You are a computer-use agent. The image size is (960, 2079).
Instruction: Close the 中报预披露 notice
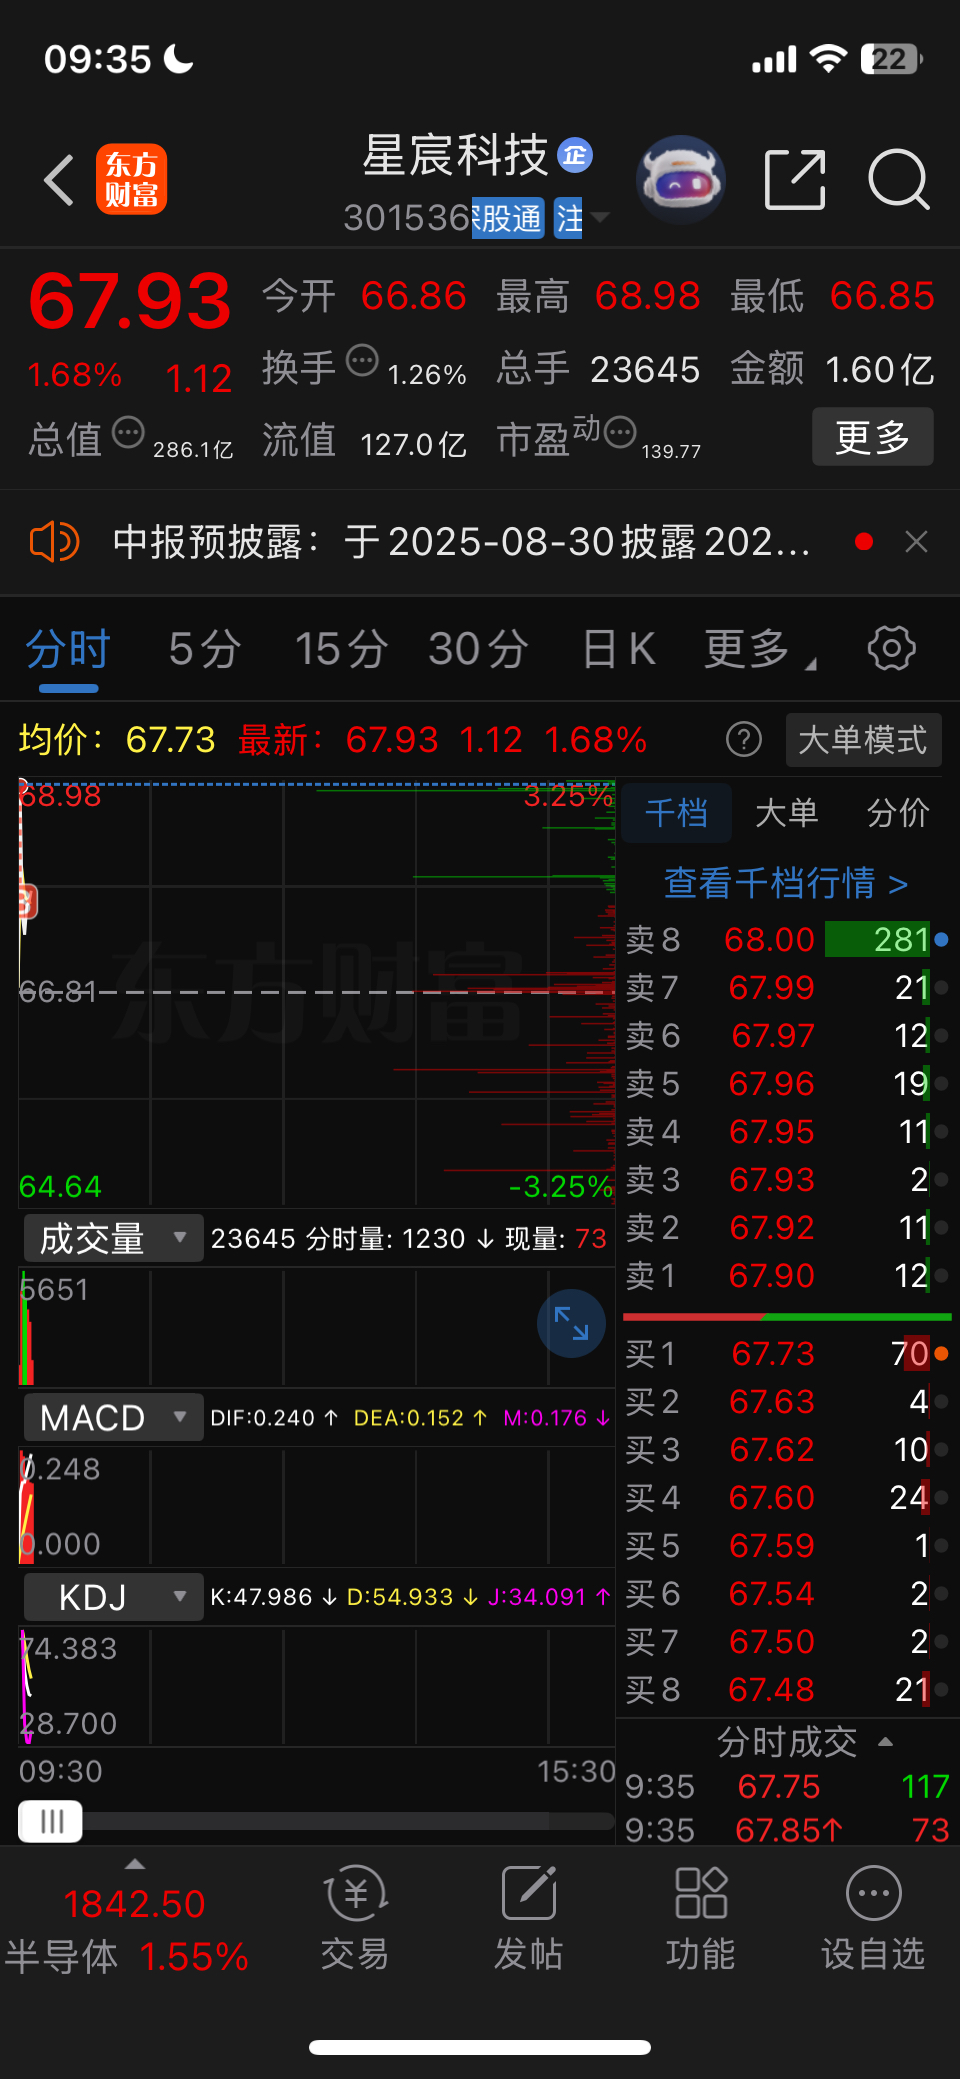coord(916,542)
